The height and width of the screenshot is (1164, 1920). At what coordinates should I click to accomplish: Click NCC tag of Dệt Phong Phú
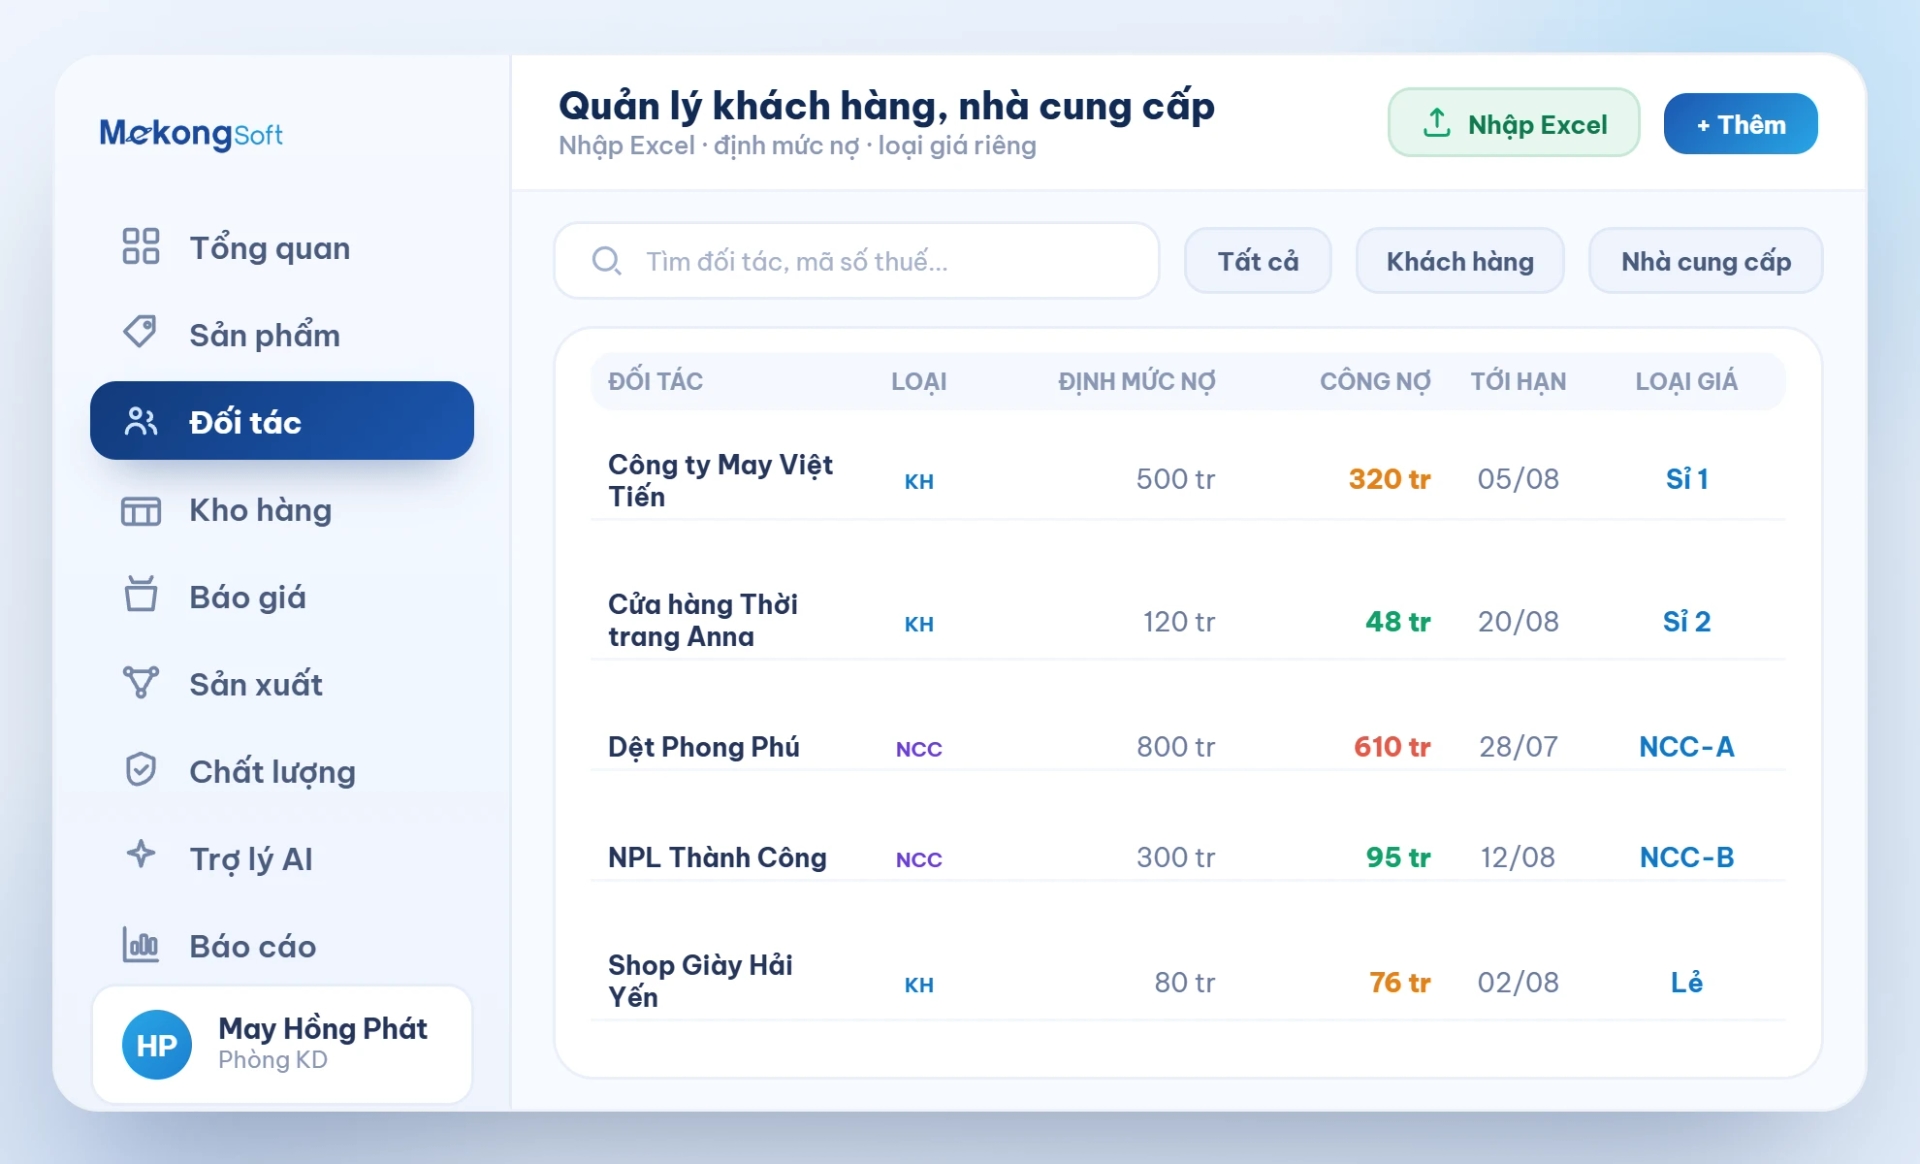[x=919, y=749]
